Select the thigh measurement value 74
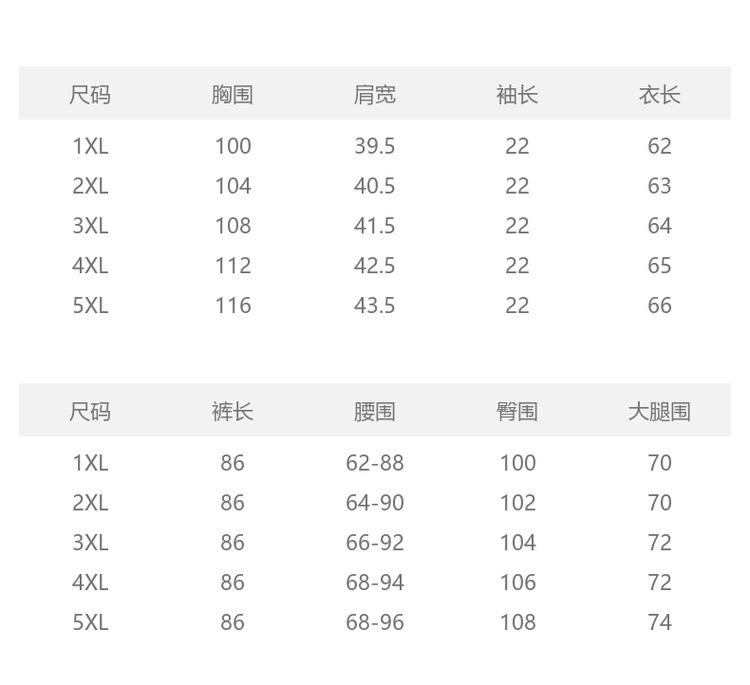 point(659,623)
